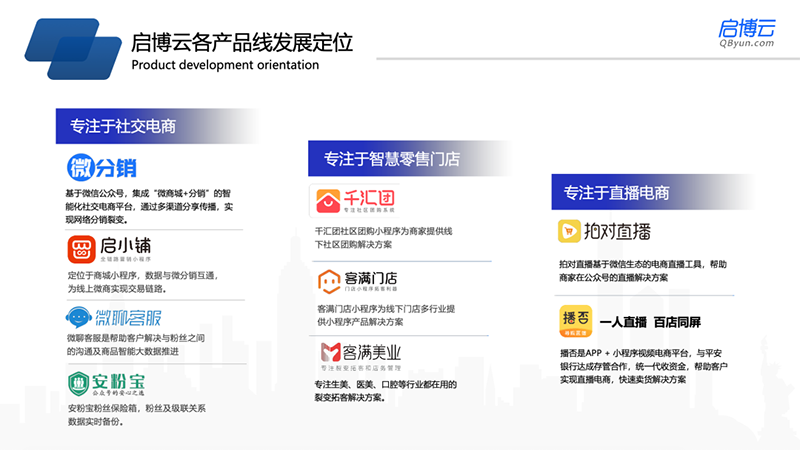Click the 客满美业 M logo icon
Image resolution: width=800 pixels, height=450 pixels.
(x=331, y=352)
